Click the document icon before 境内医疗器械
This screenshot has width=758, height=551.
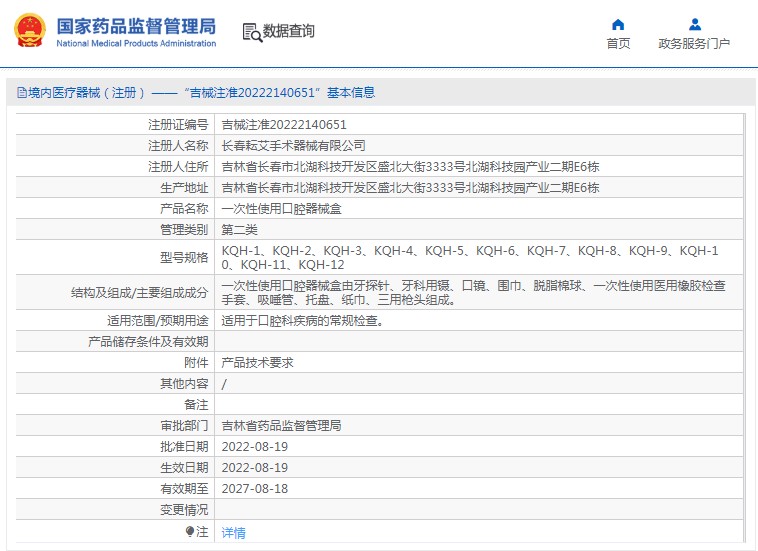tap(22, 92)
